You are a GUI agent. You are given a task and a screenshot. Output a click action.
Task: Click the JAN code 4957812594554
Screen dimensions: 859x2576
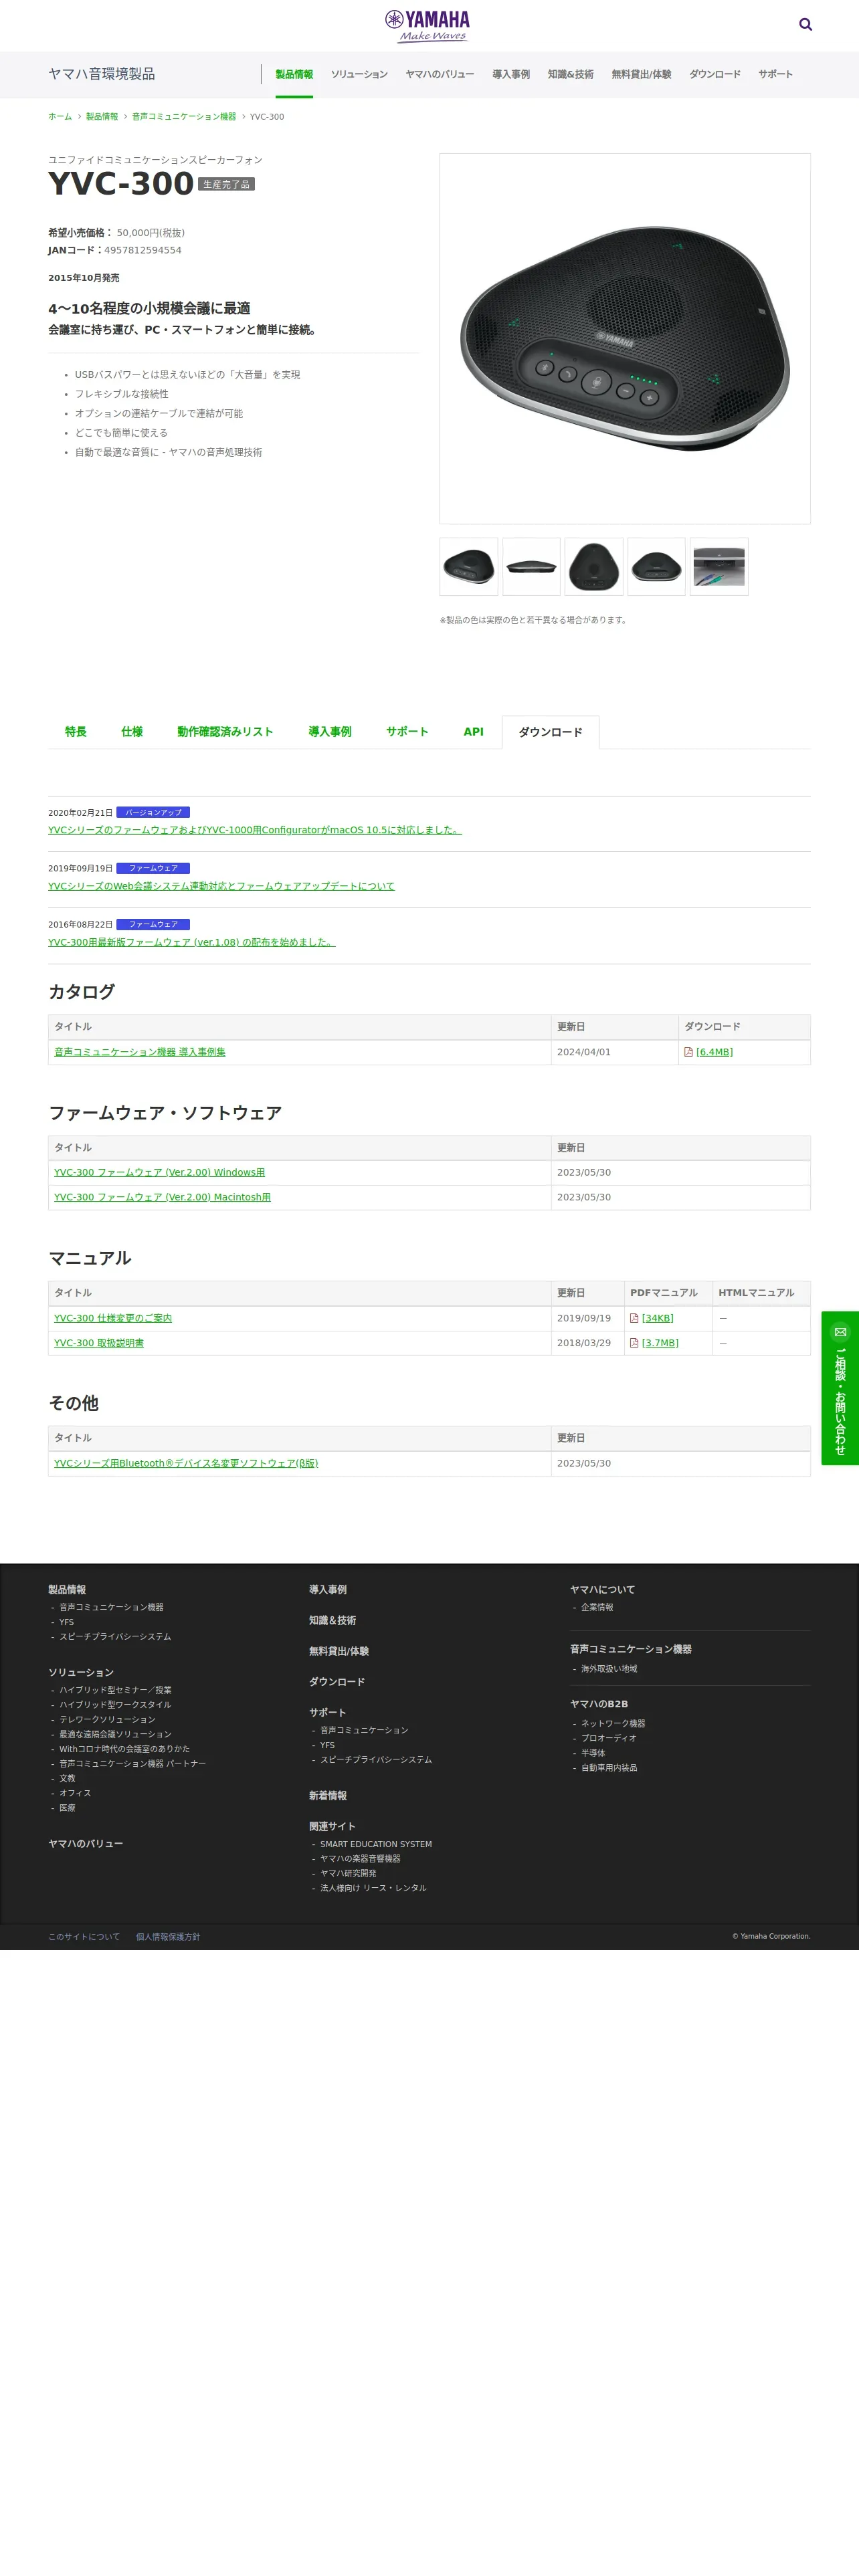tap(143, 251)
